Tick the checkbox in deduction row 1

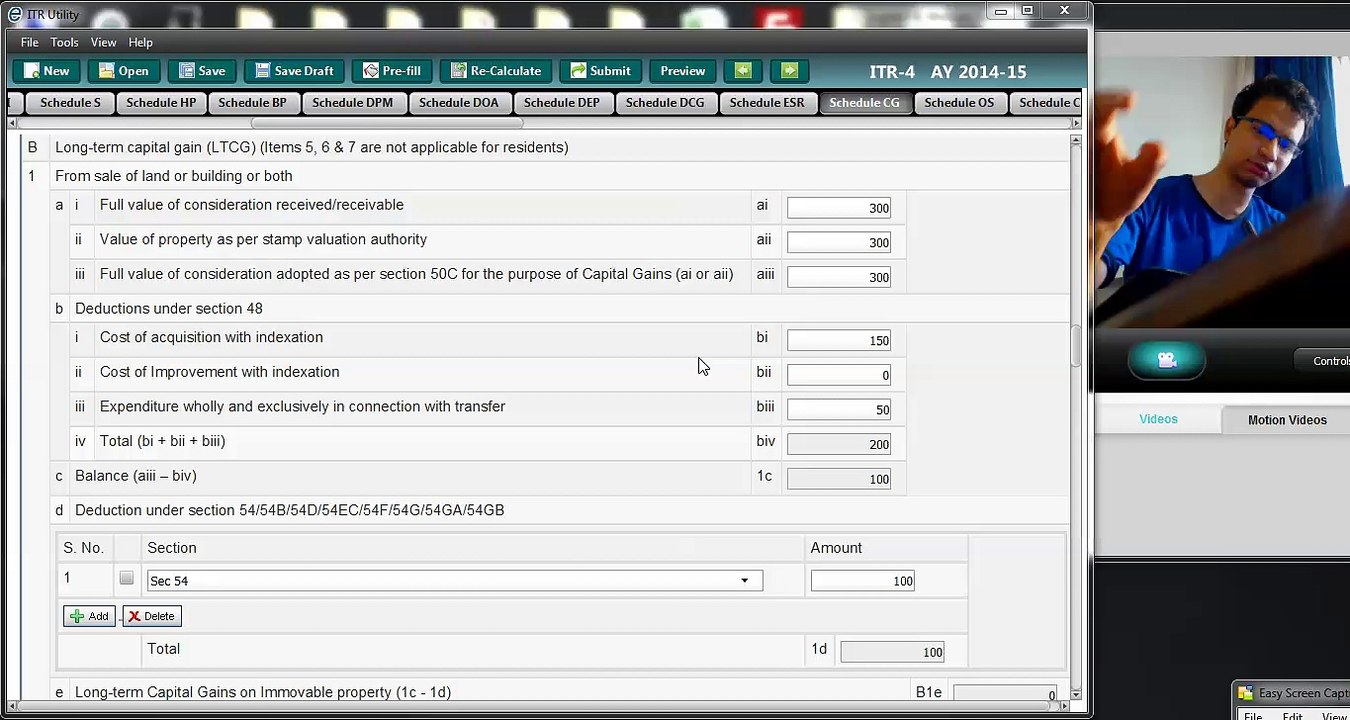click(x=126, y=578)
